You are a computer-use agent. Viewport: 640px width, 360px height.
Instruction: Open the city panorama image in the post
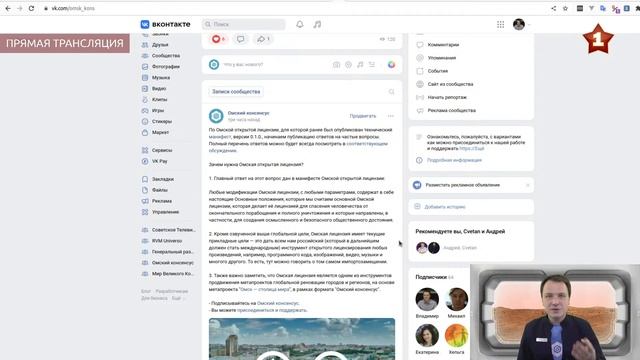[302, 339]
